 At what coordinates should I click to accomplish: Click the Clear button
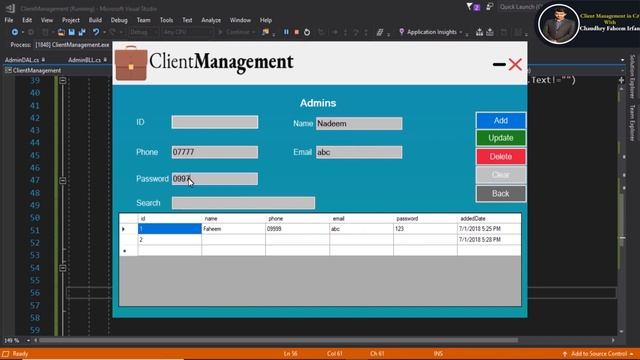(501, 175)
